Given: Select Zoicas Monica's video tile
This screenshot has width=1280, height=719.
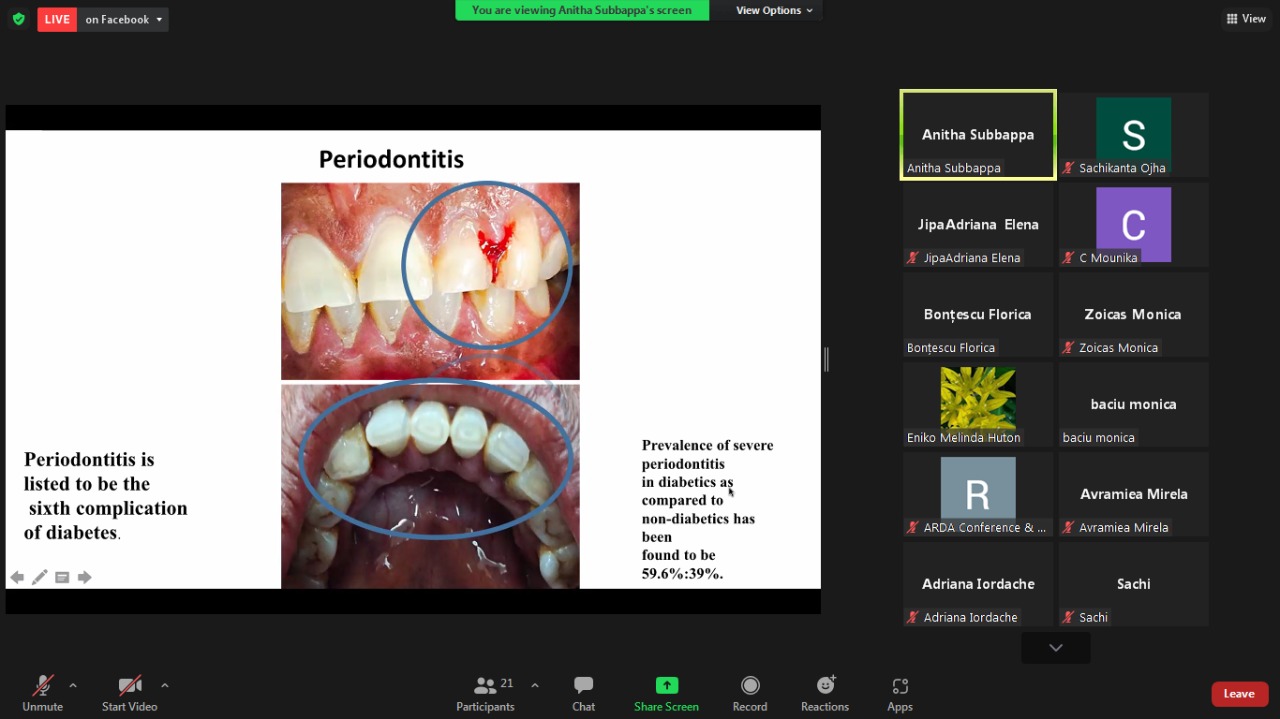Looking at the screenshot, I should [1133, 315].
